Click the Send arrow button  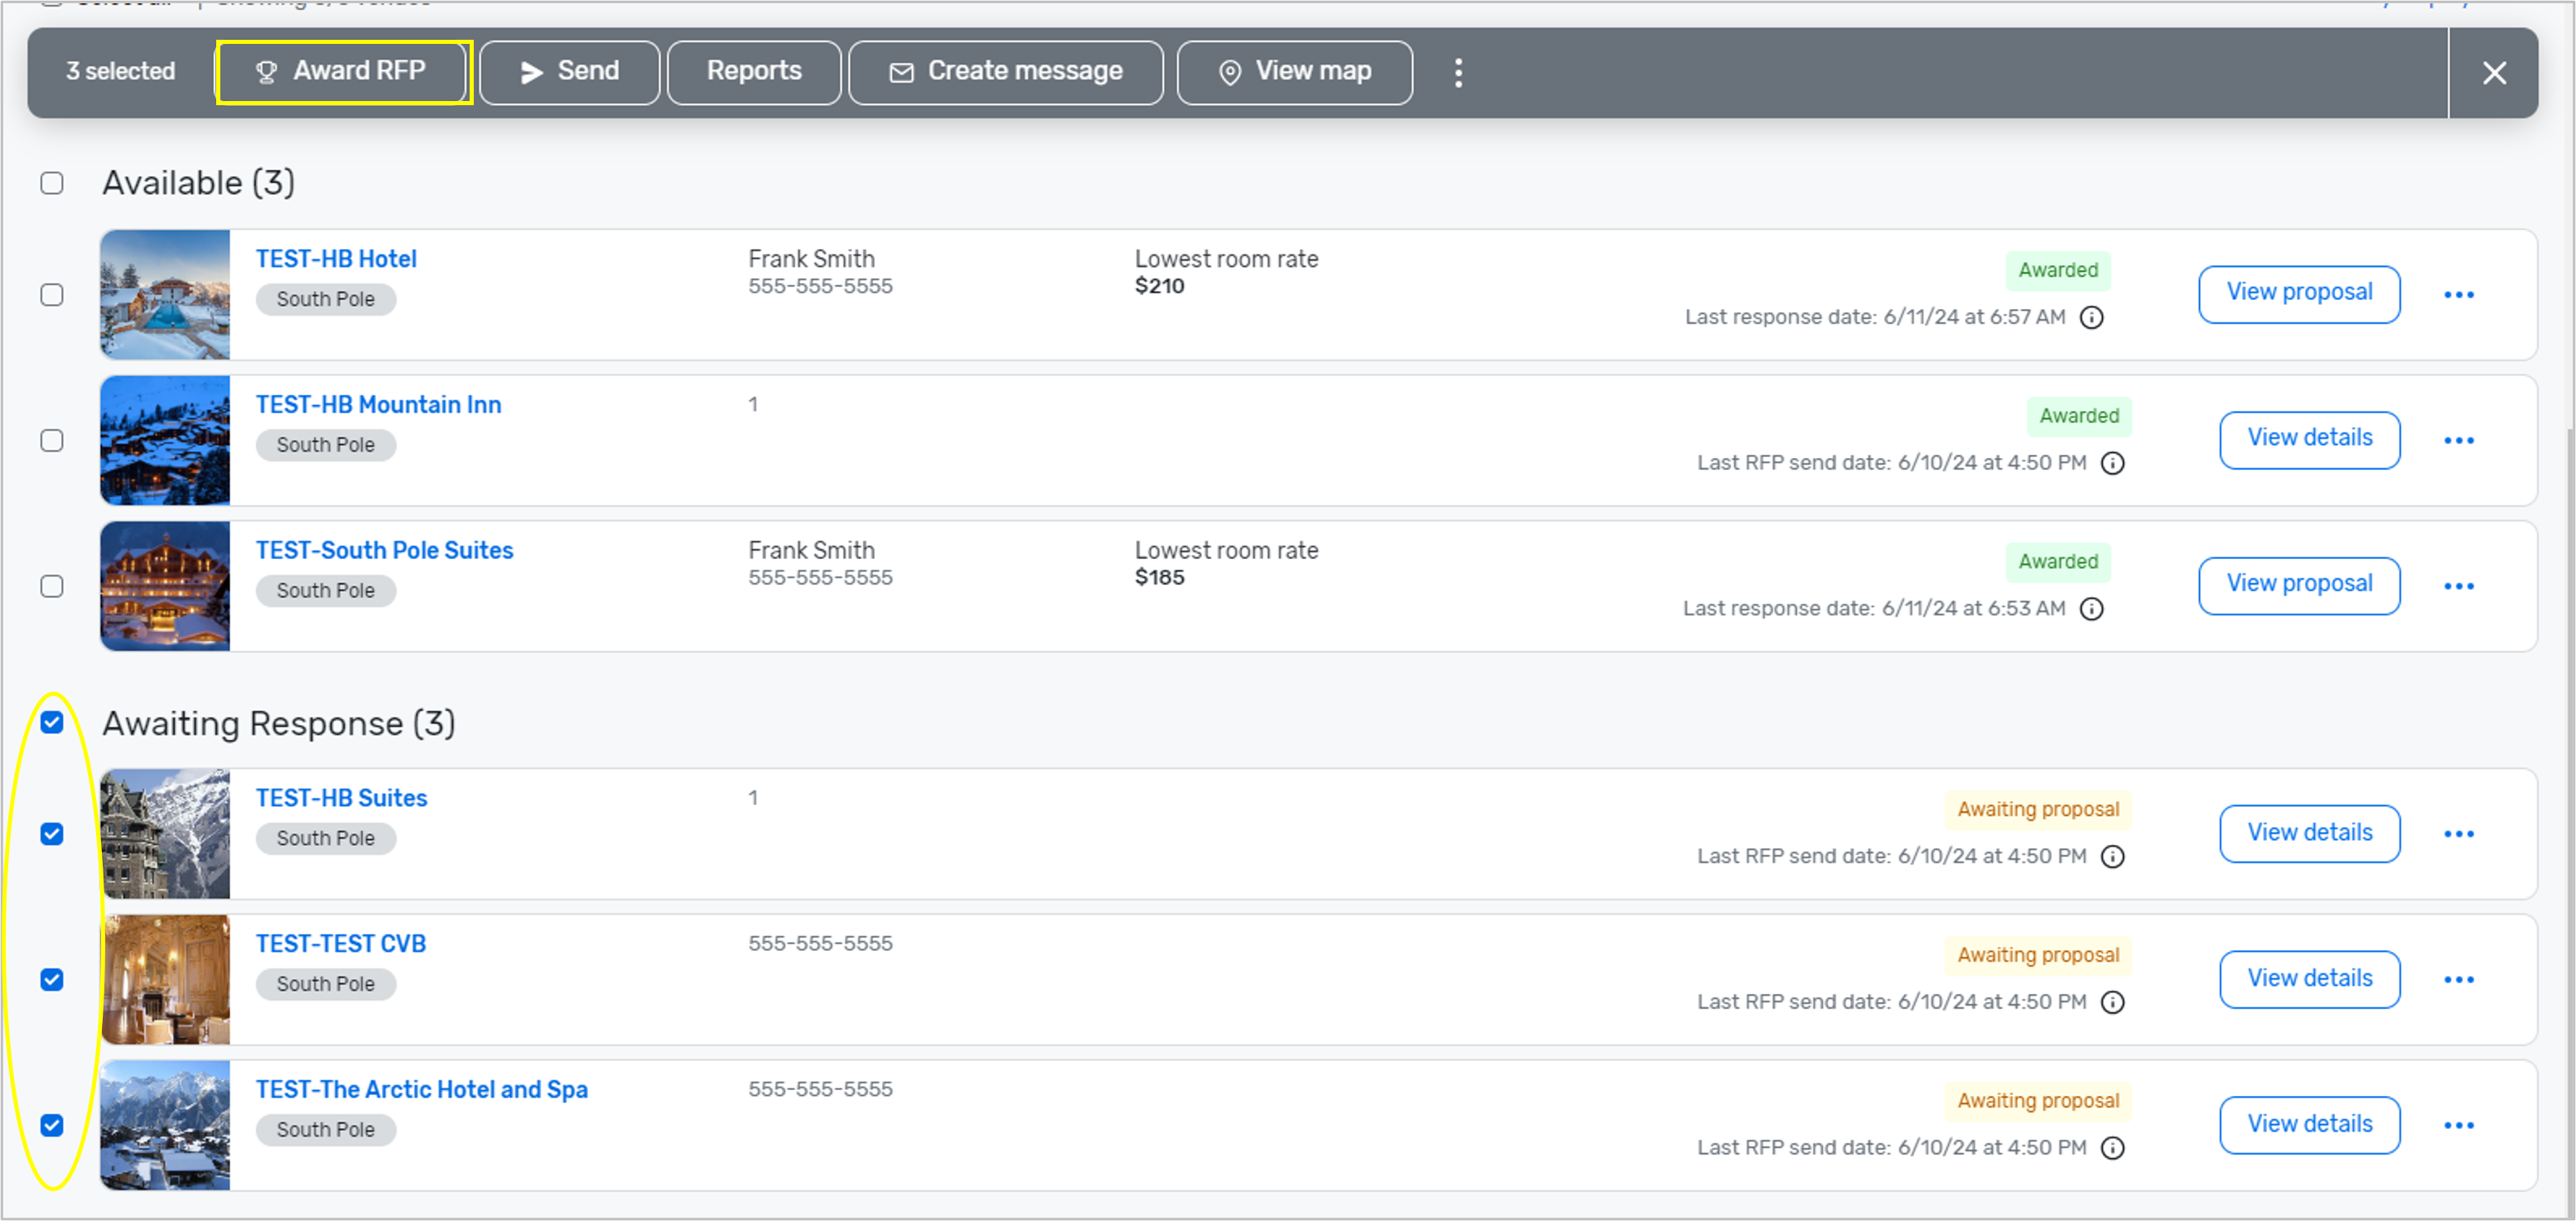click(569, 72)
